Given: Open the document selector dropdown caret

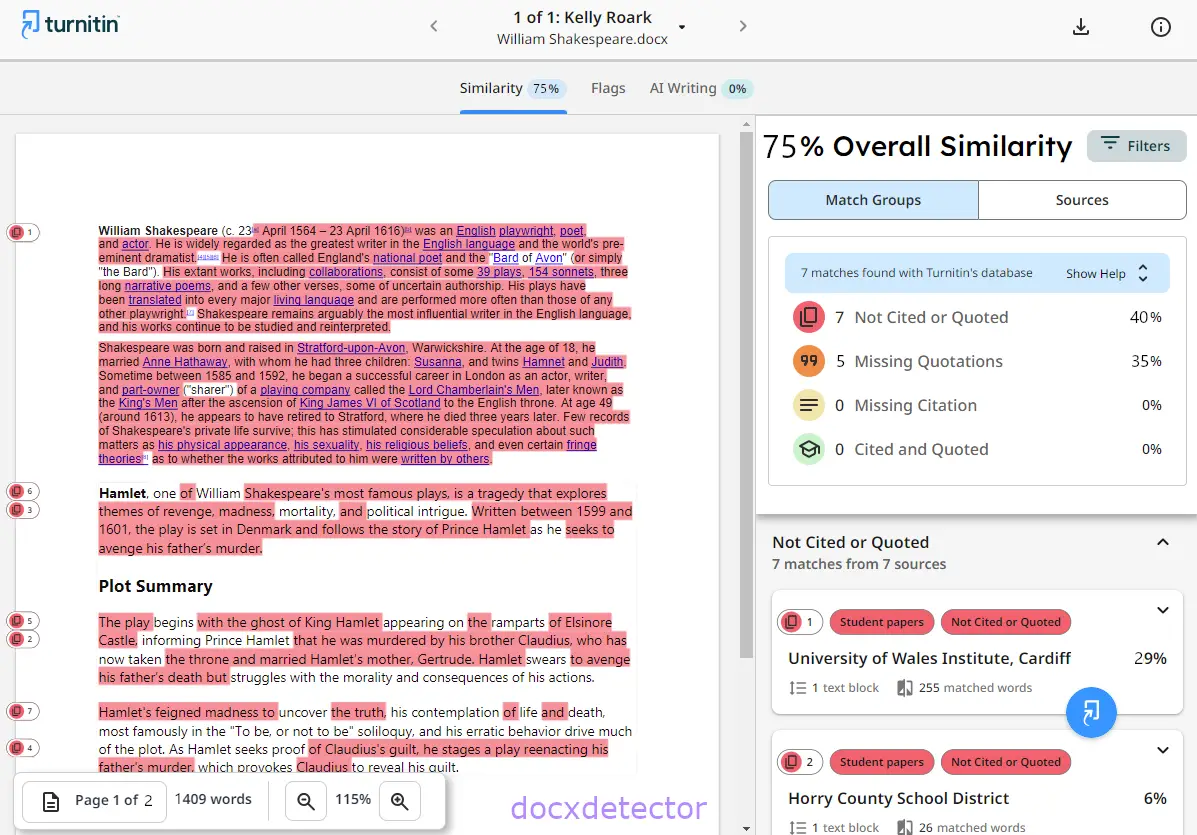Looking at the screenshot, I should click(x=681, y=29).
